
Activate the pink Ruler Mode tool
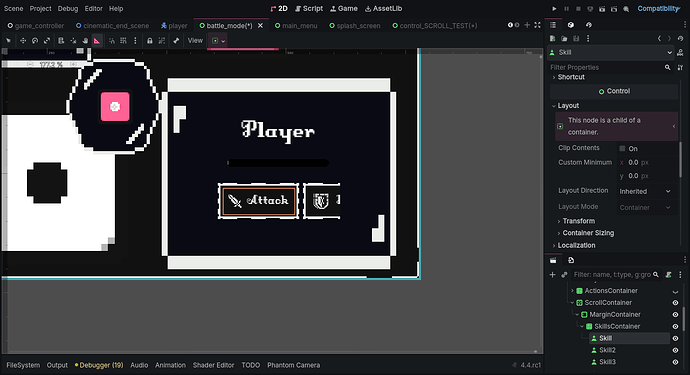97,40
